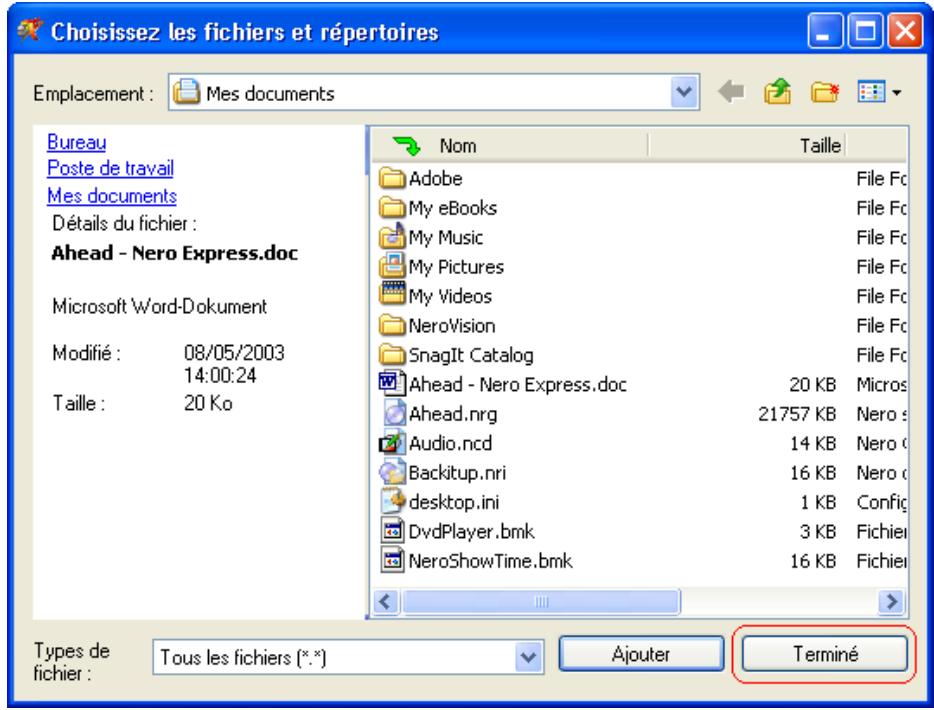Click the Adobe folder icon
Screen dimensions: 934x710
click(392, 178)
